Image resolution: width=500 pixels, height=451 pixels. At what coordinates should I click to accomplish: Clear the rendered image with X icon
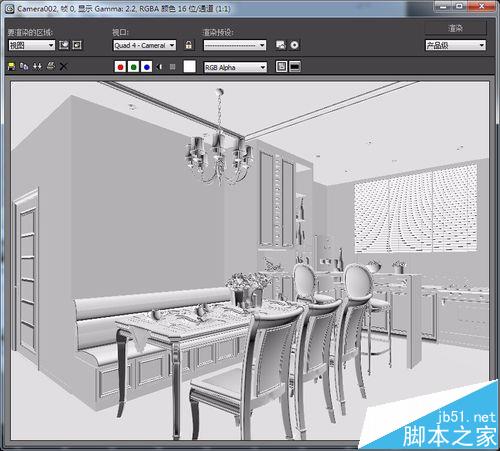pyautogui.click(x=63, y=66)
